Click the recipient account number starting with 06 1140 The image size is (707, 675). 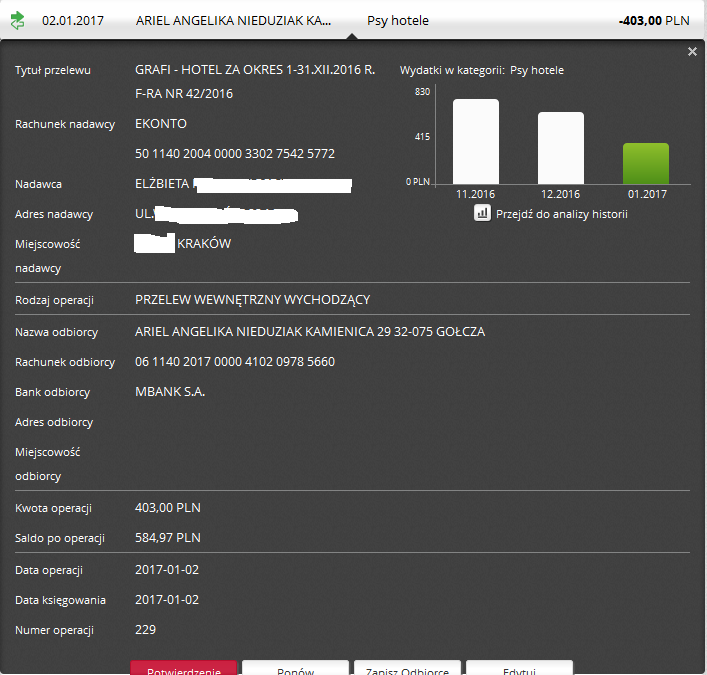(x=235, y=362)
